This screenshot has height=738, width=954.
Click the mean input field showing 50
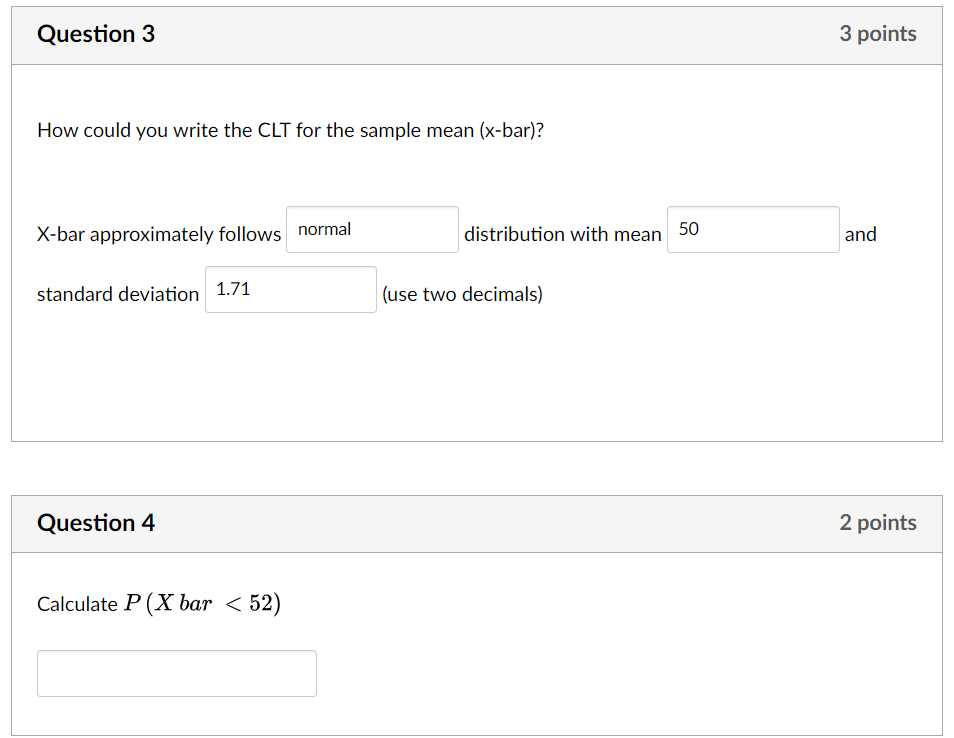point(753,230)
